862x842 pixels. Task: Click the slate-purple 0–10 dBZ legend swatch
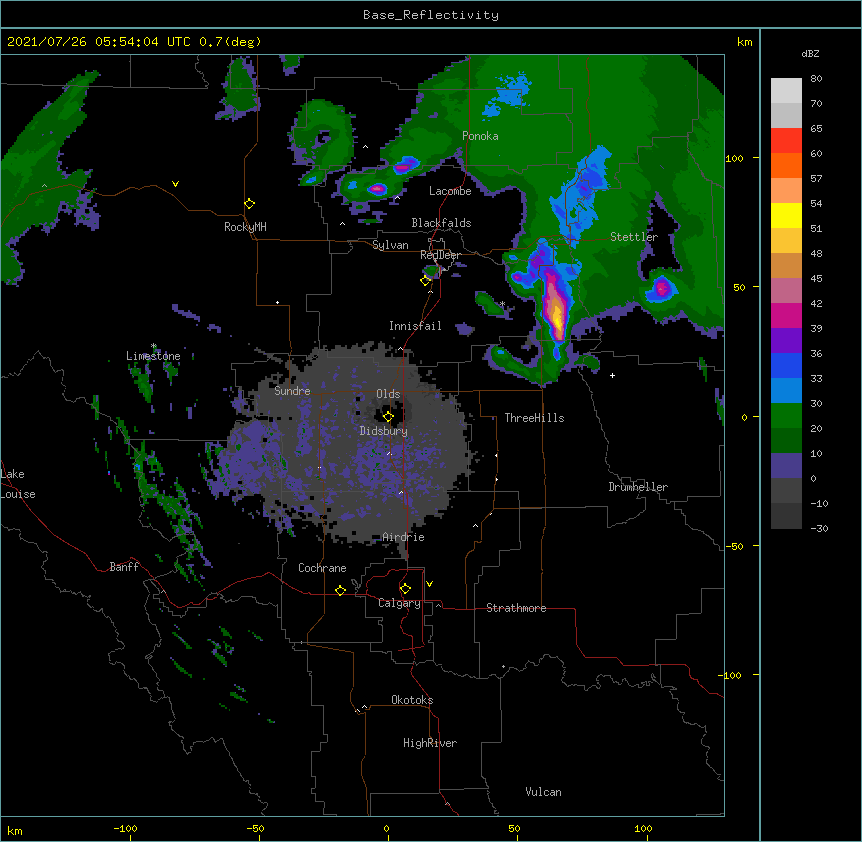coord(786,466)
